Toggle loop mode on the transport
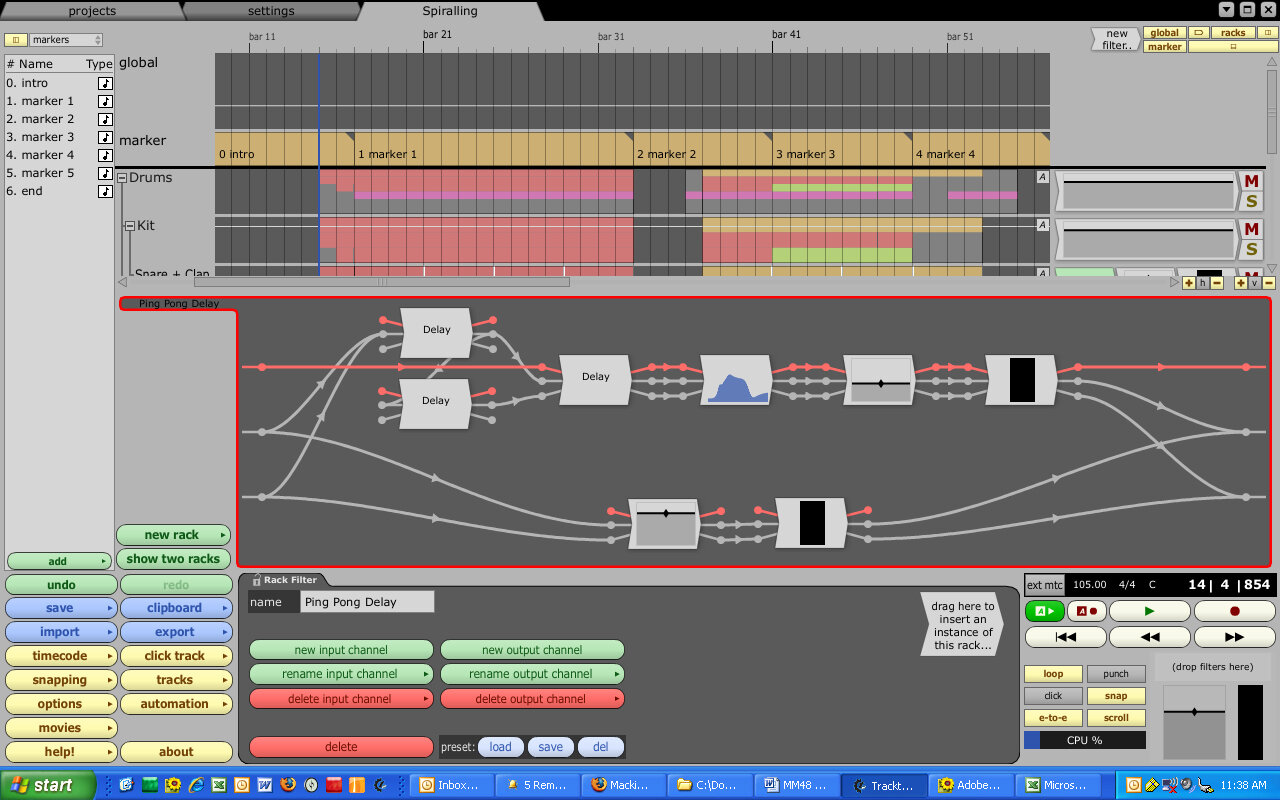The image size is (1280, 800). (x=1053, y=674)
